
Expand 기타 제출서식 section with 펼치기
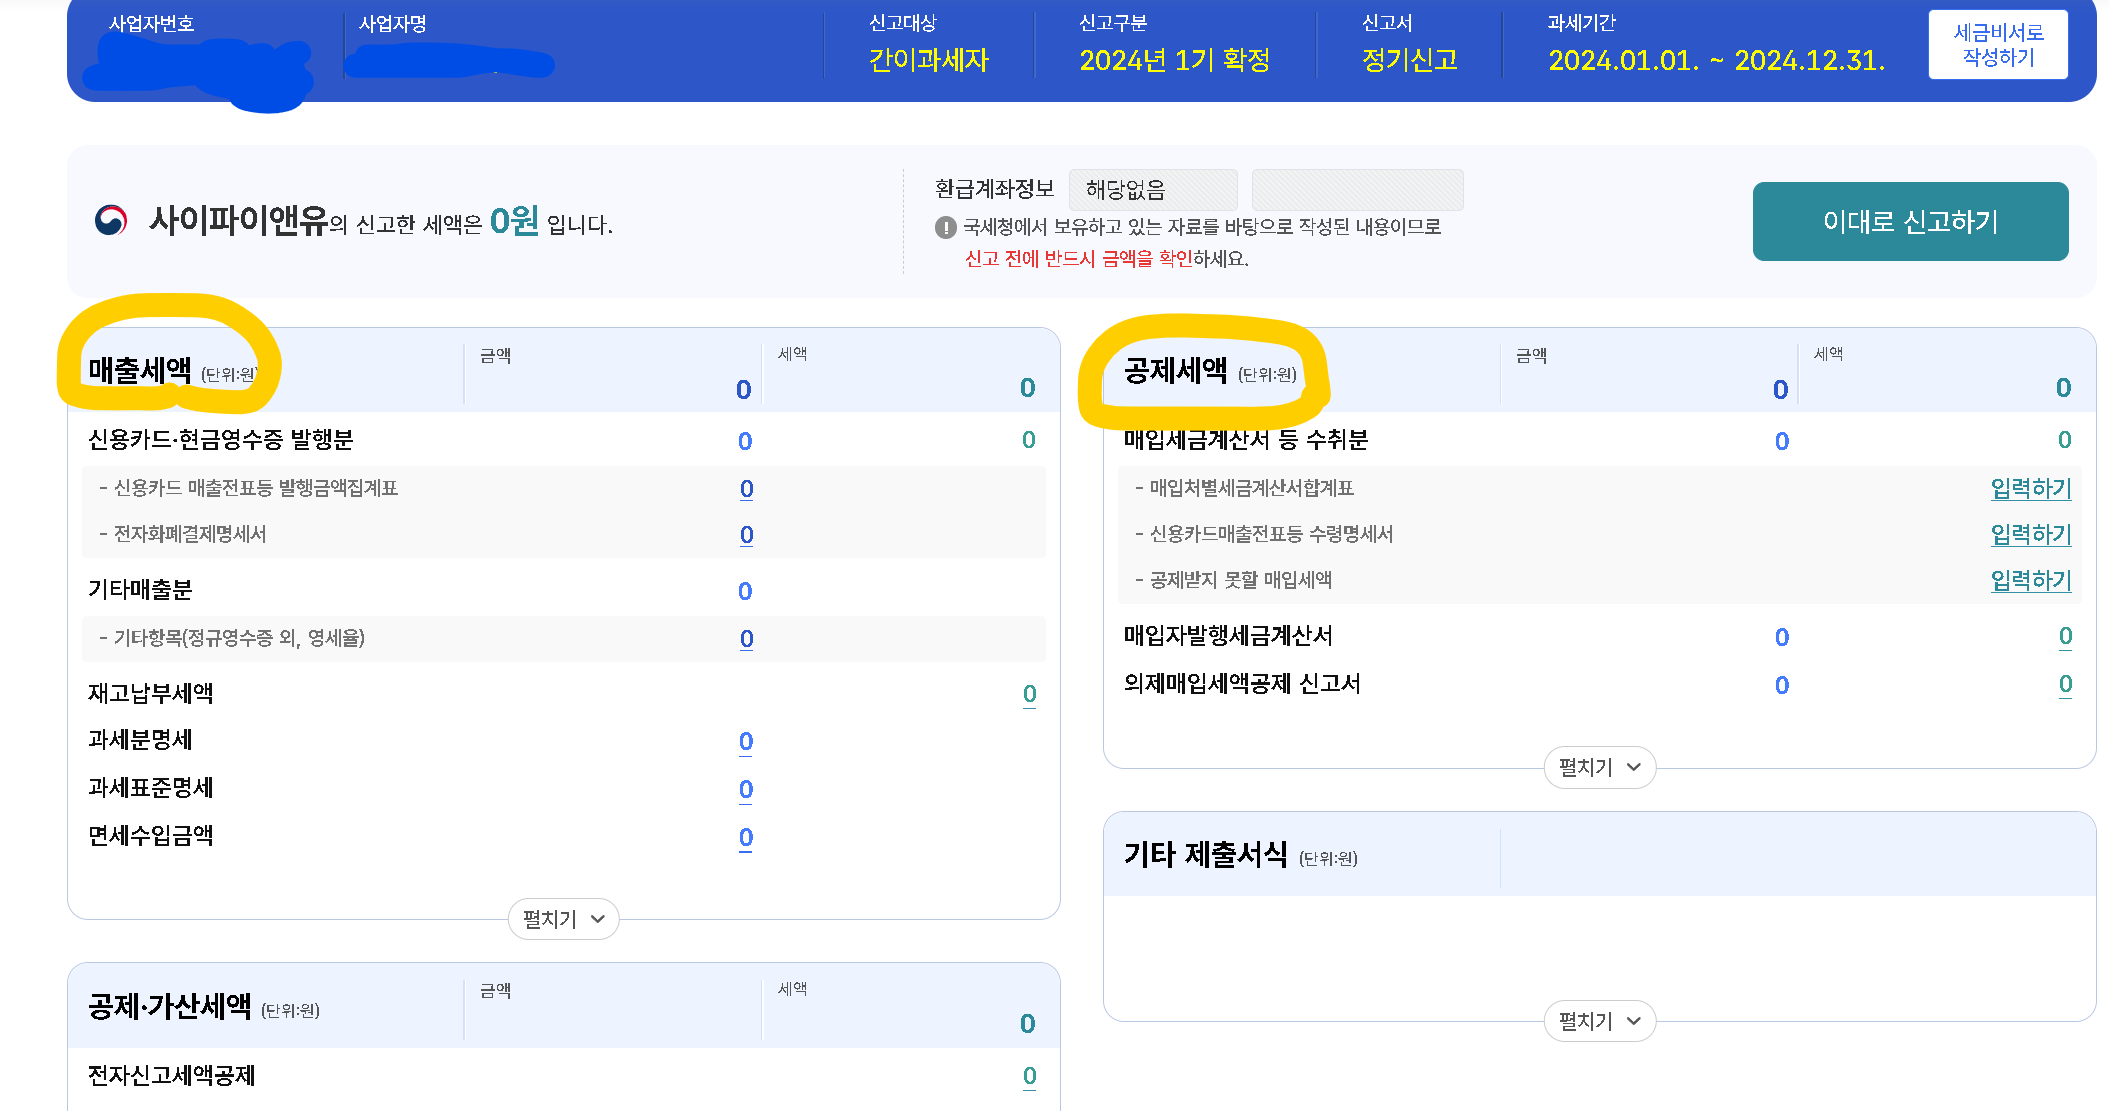1599,1021
